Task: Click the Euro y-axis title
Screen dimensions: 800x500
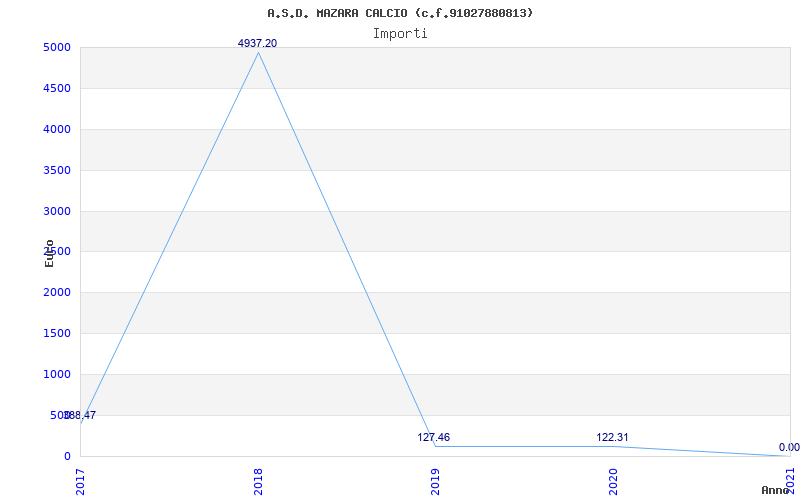Action: point(49,253)
